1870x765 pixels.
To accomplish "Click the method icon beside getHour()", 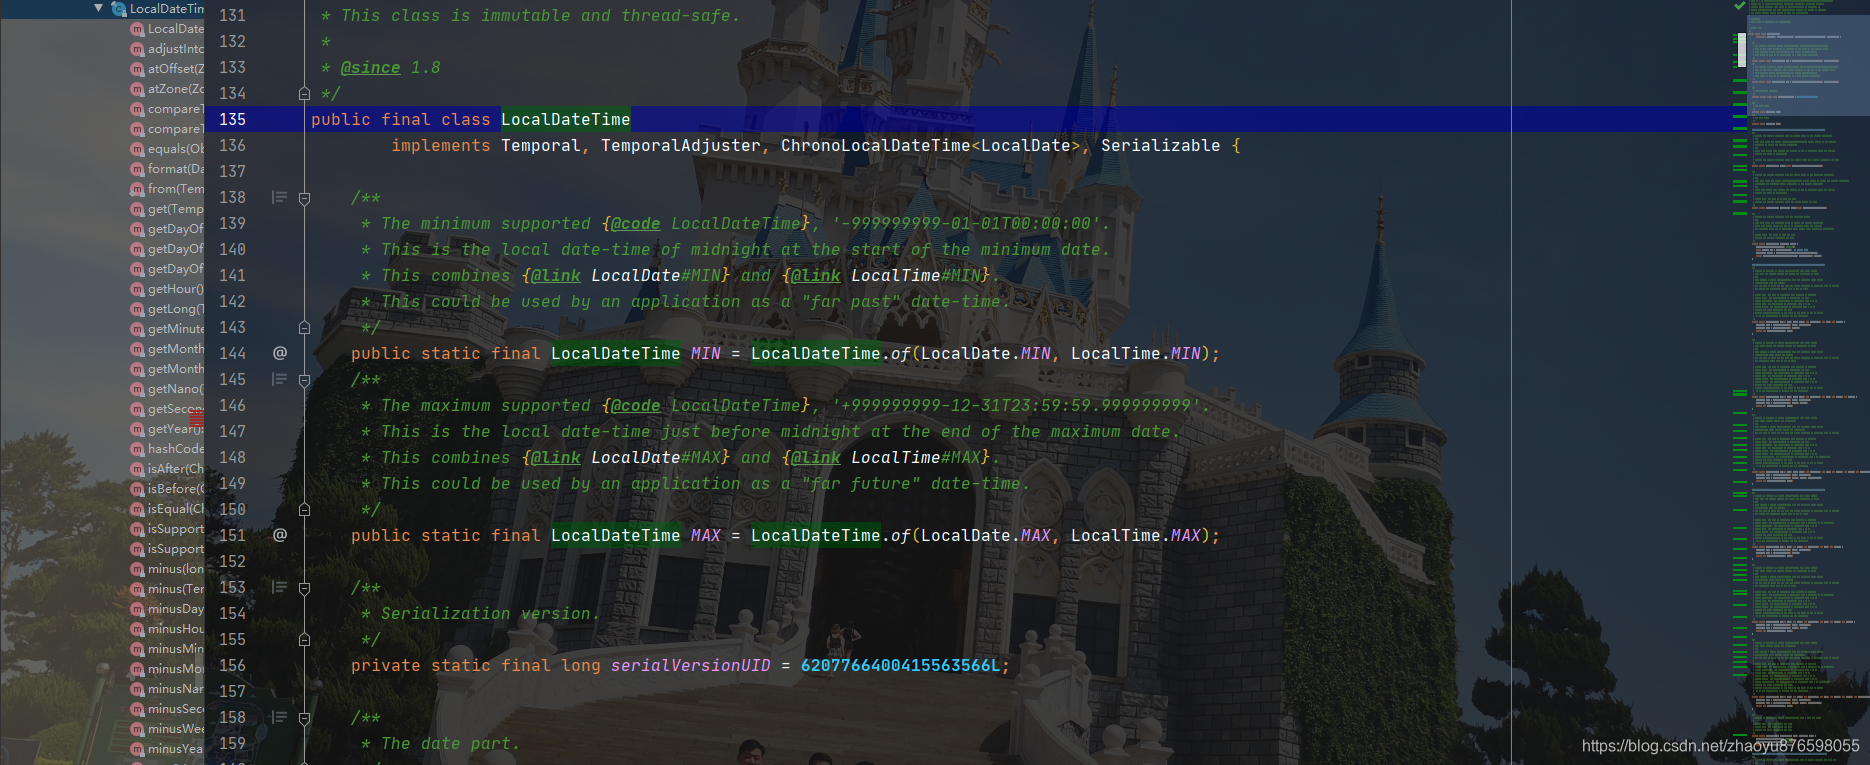I will click(x=138, y=289).
